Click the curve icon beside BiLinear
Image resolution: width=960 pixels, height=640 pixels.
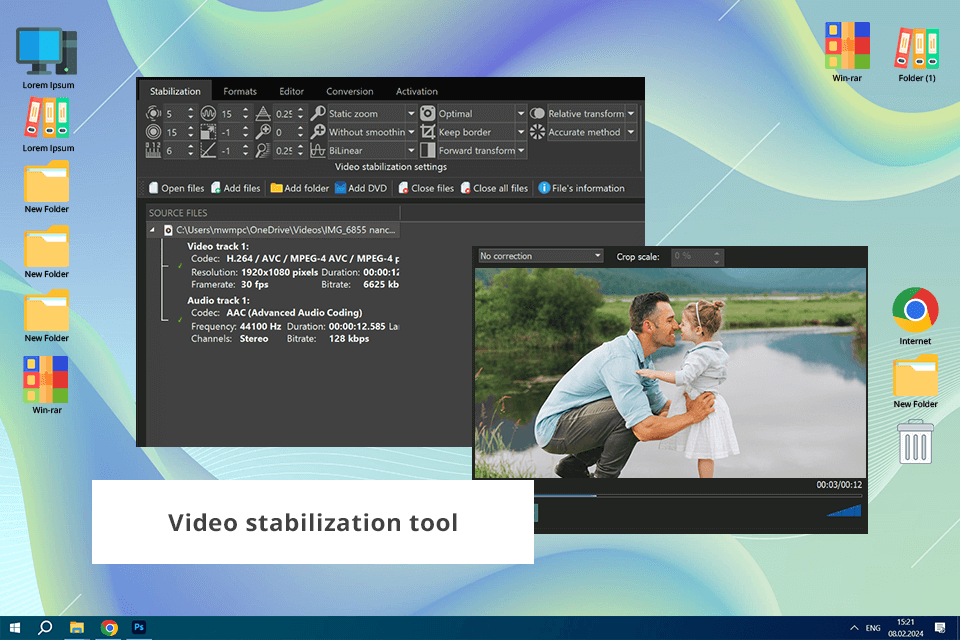point(318,150)
